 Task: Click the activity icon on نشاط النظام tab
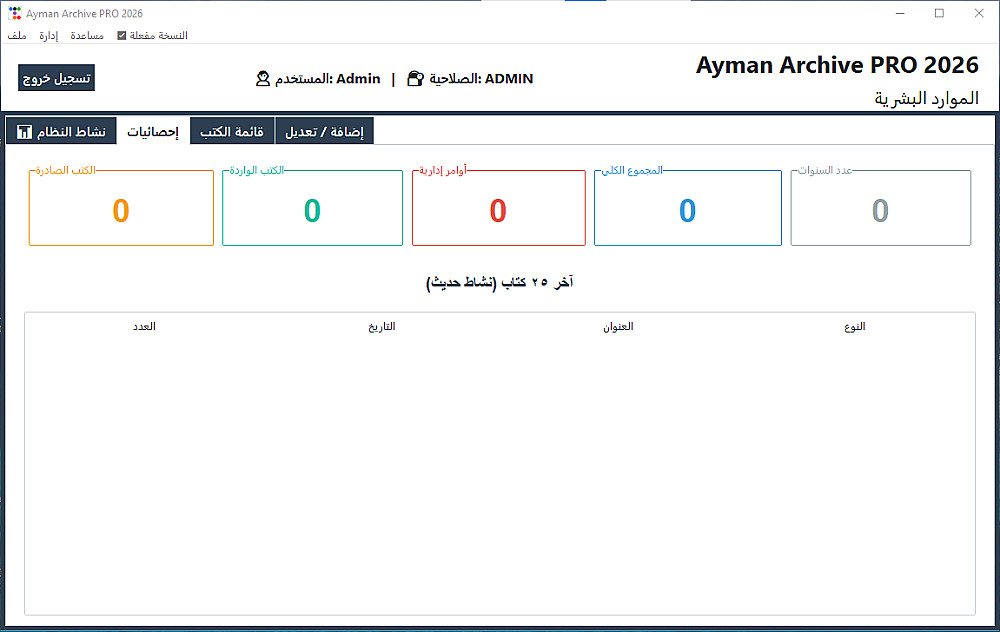pos(24,132)
